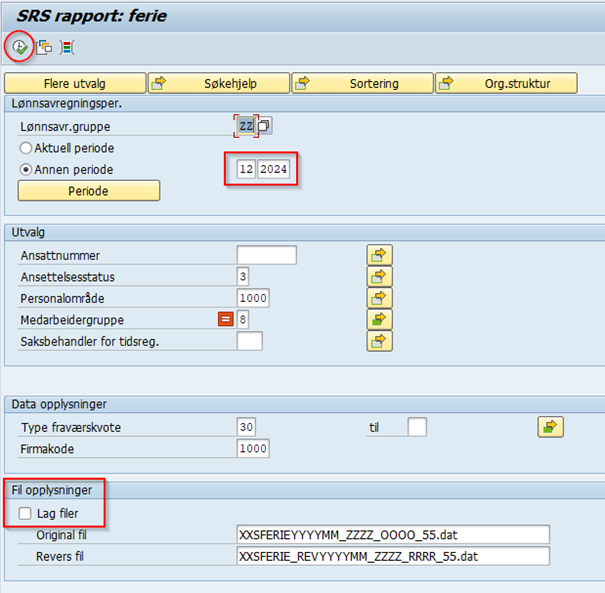Enable the Lag filer checkbox
Screen dimensions: 605x593
click(x=25, y=513)
